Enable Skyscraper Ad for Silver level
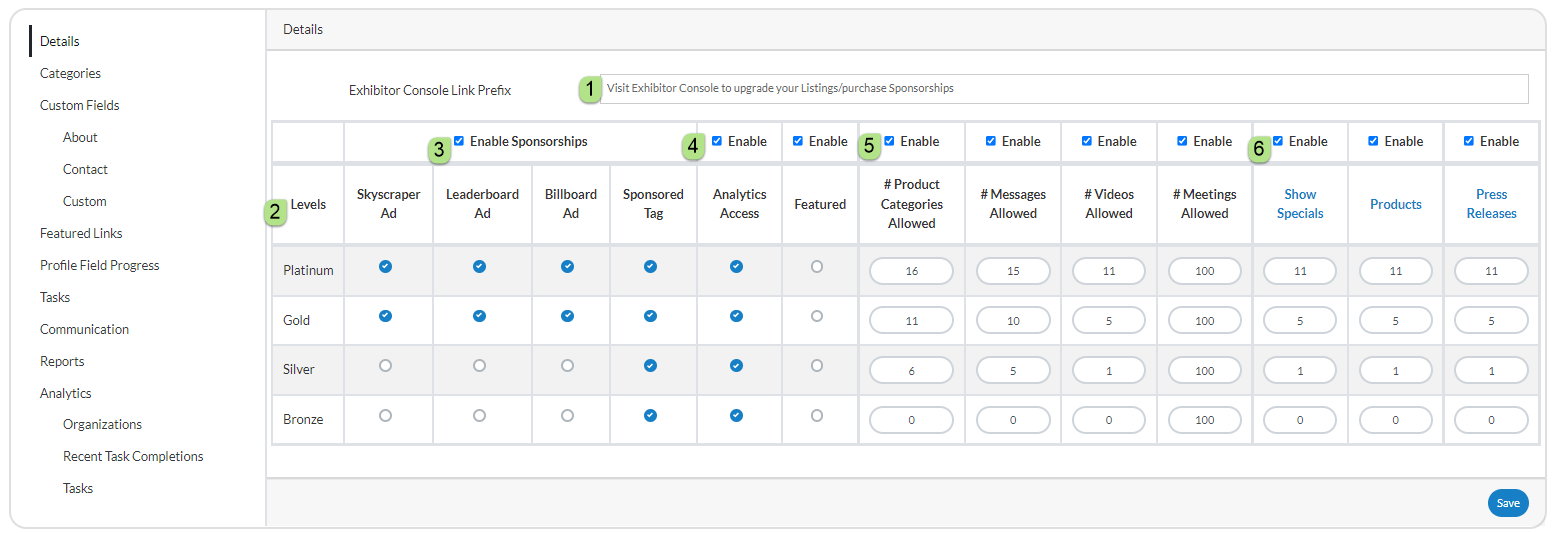This screenshot has height=533, width=1554. pos(386,366)
